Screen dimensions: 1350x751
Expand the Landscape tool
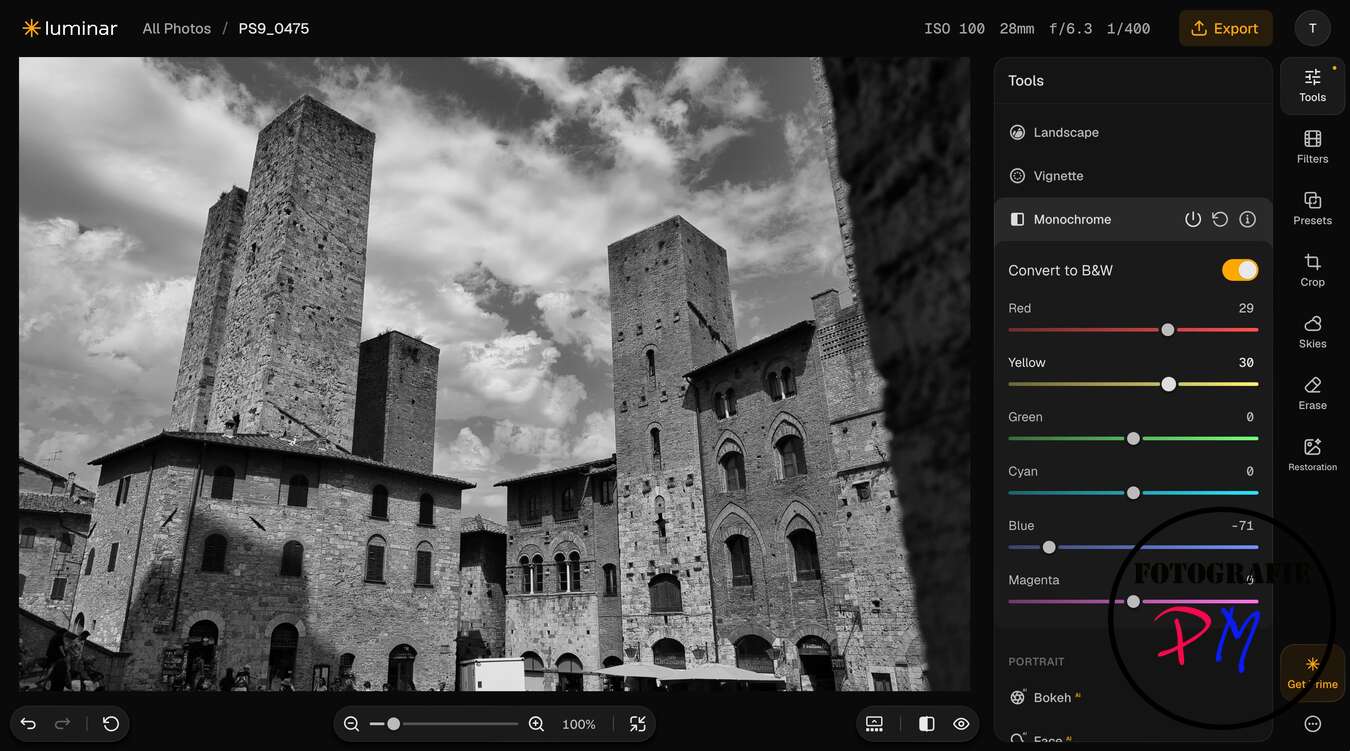click(1133, 132)
